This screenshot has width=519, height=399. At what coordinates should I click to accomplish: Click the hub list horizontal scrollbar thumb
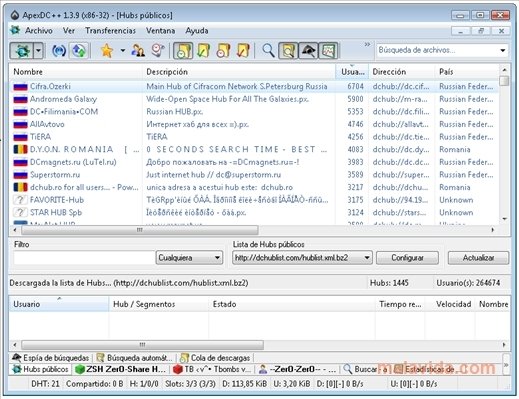(140, 230)
